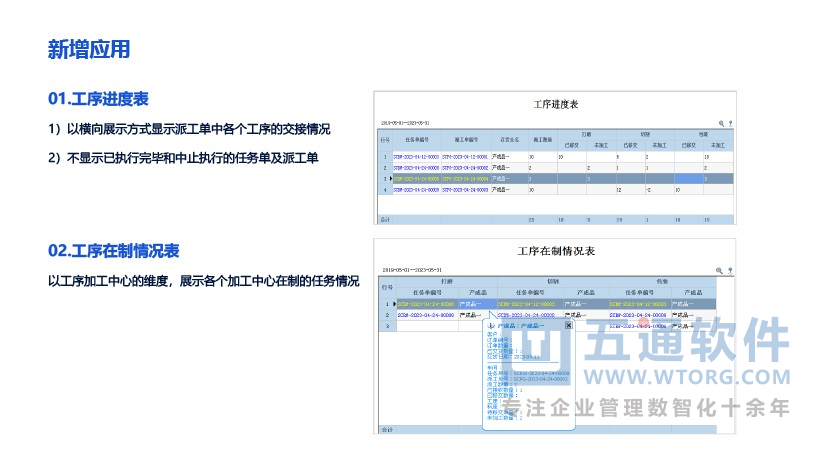Image resolution: width=820 pixels, height=461 pixels.
Task: Click the 02.工序在制情况表 section heading
Action: (113, 251)
